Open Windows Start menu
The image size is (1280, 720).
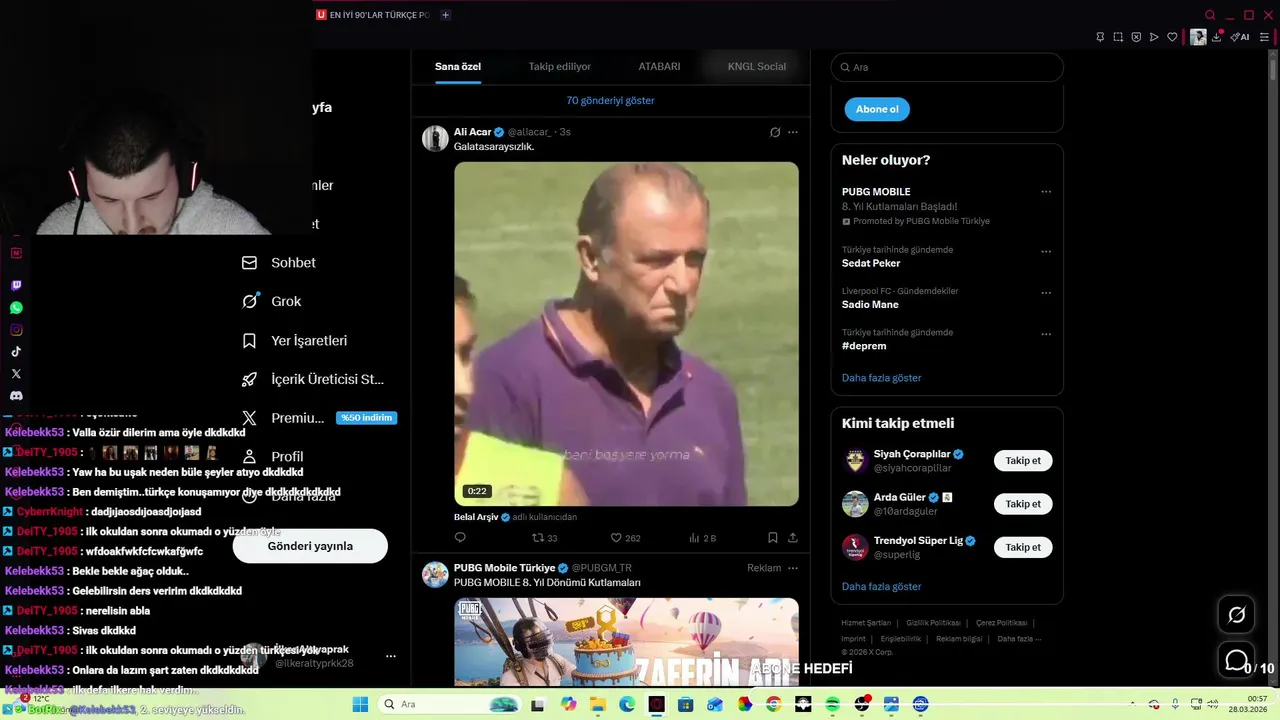click(360, 704)
